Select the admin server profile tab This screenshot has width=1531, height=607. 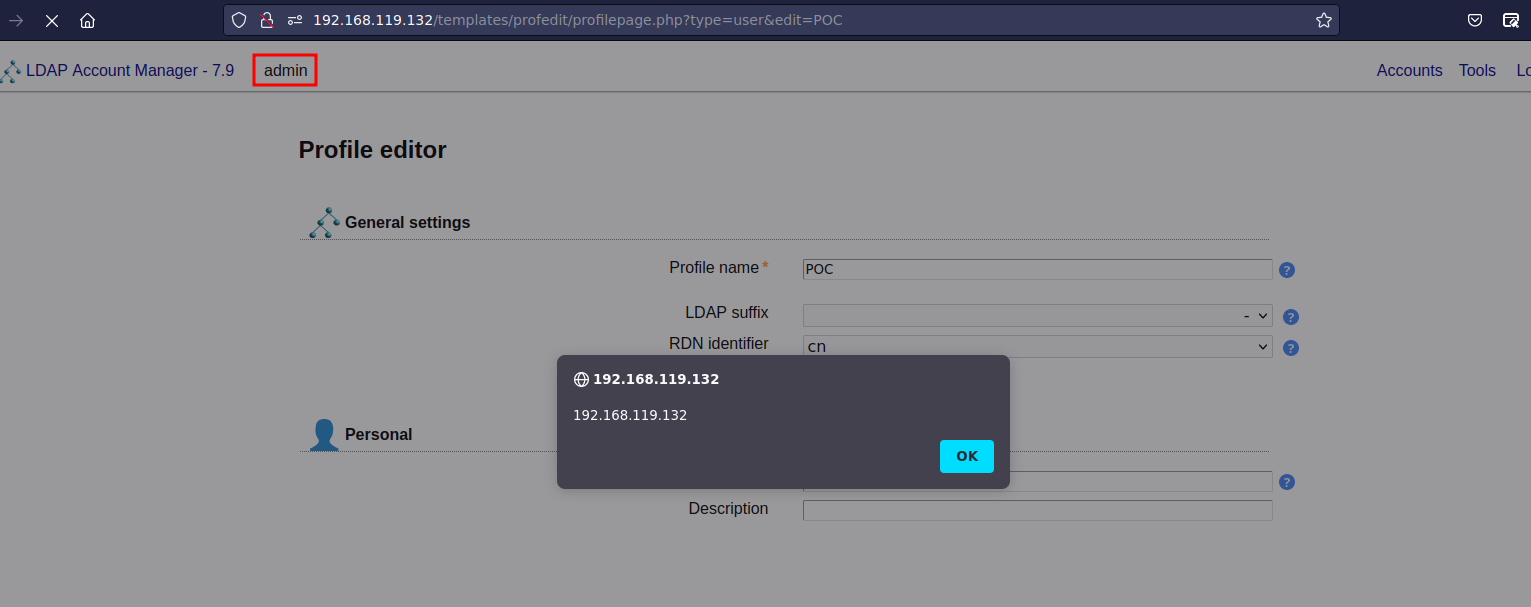(x=284, y=70)
